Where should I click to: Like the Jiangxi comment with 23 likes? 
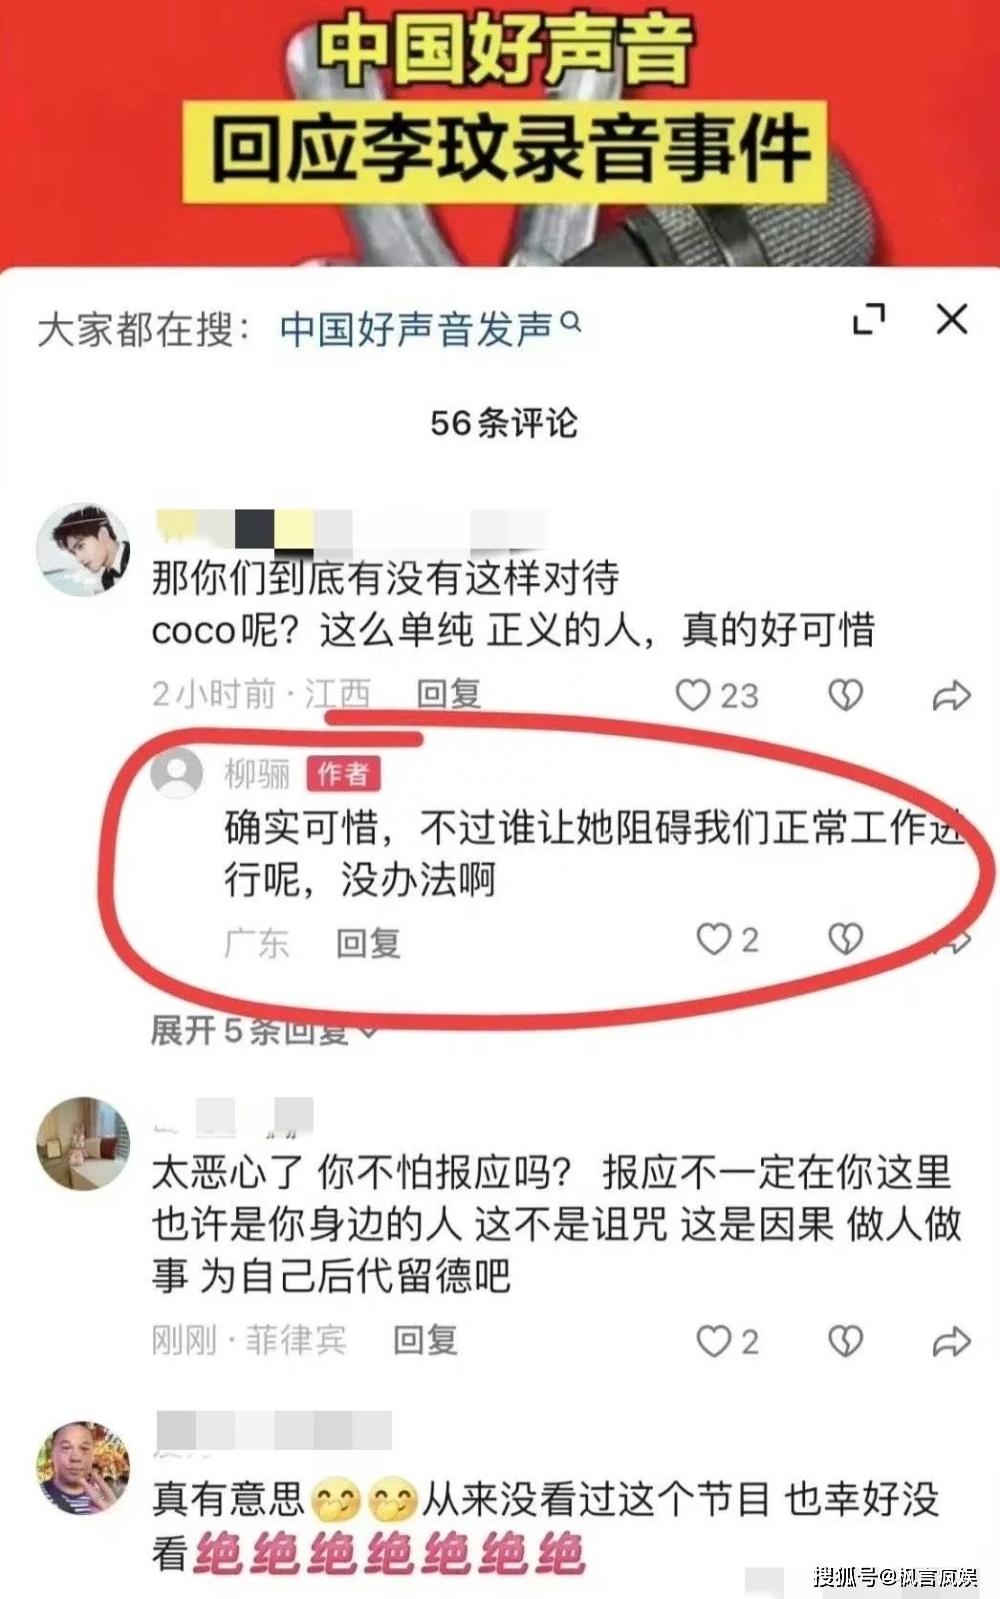pyautogui.click(x=717, y=695)
